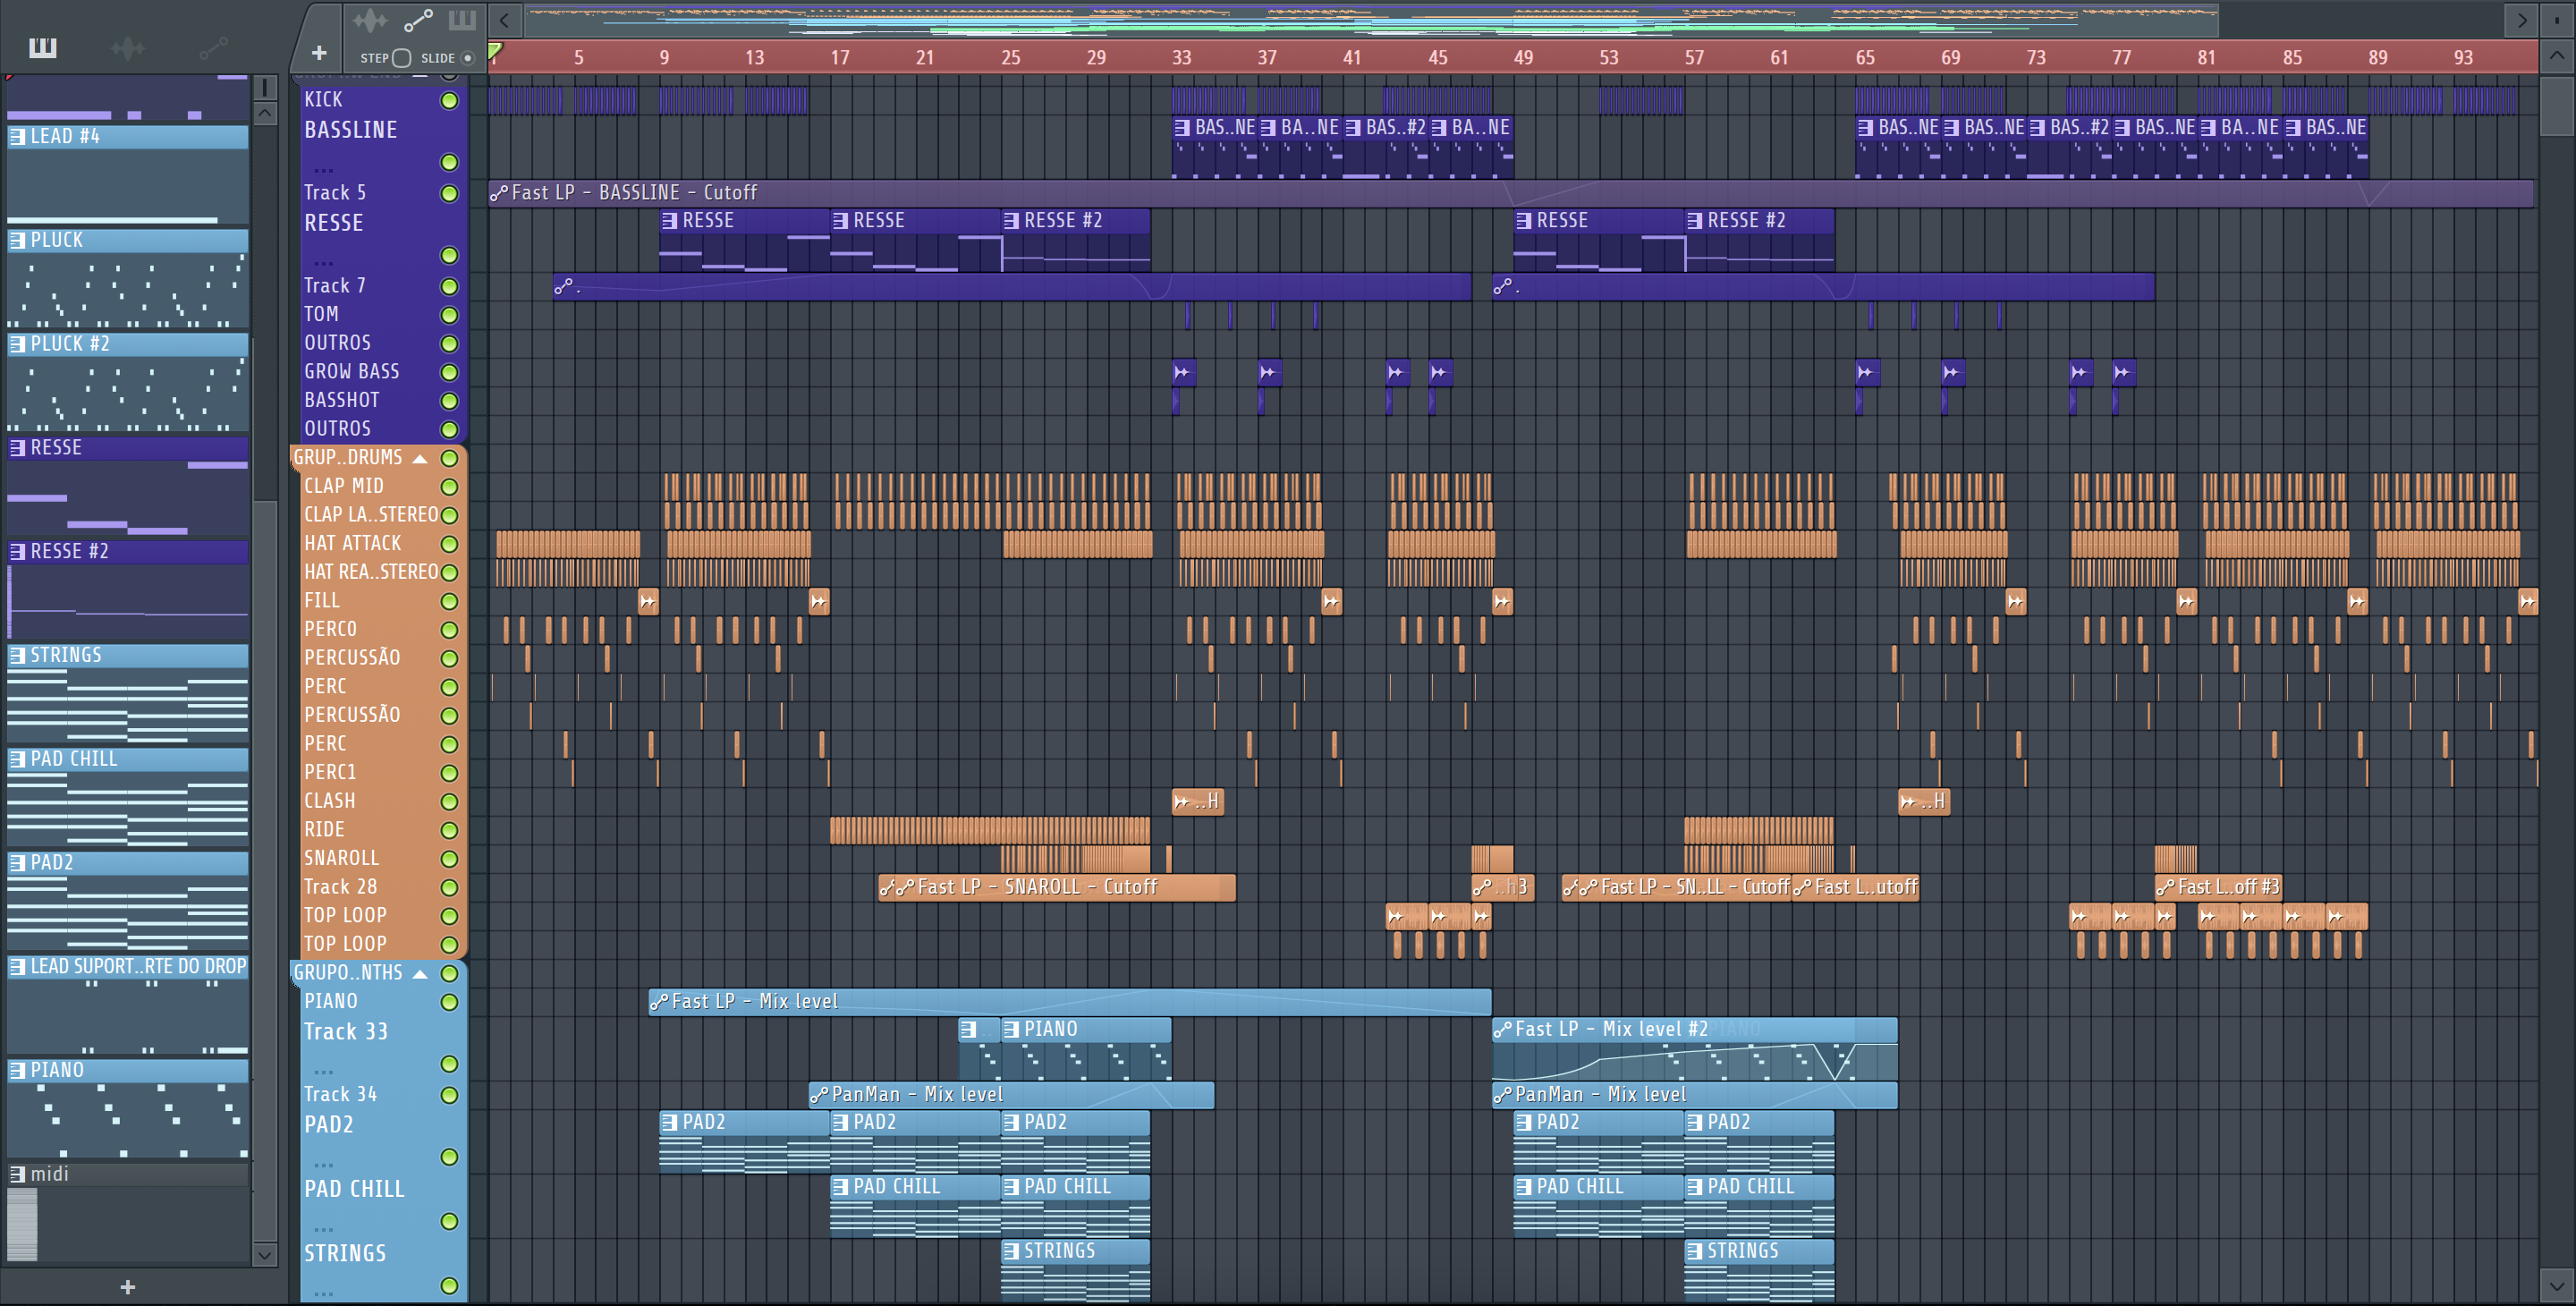The image size is (2576, 1306).
Task: Mute the RESSE track
Action: (450, 256)
